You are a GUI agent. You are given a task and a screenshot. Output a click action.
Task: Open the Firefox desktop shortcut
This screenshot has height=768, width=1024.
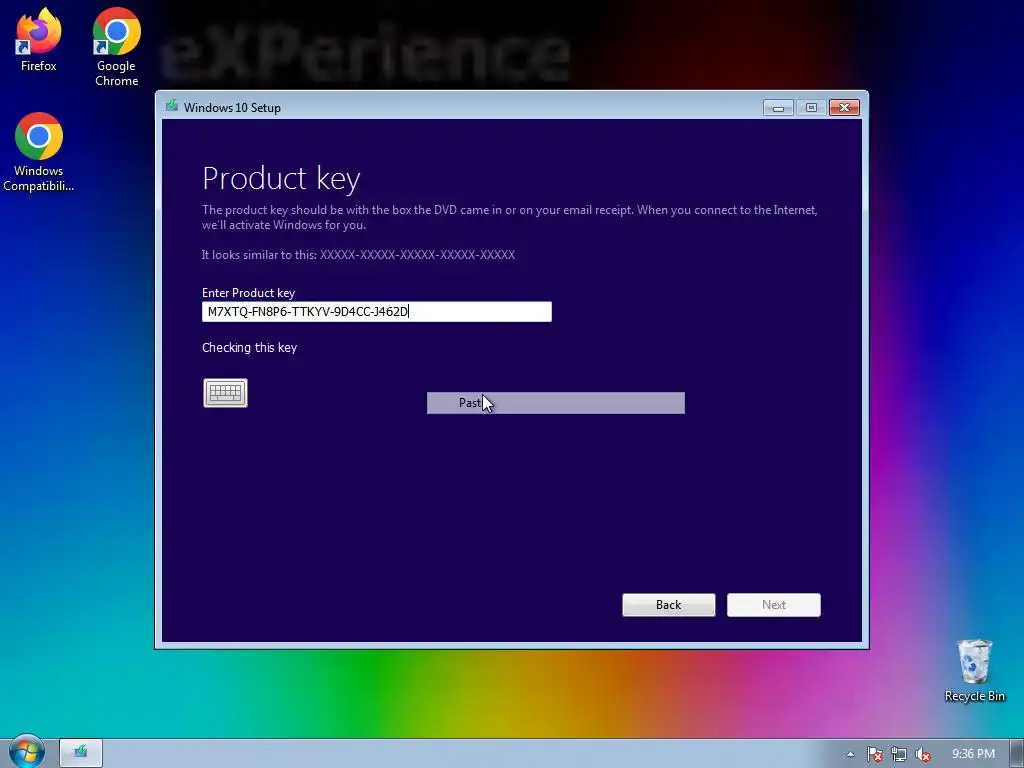click(39, 40)
